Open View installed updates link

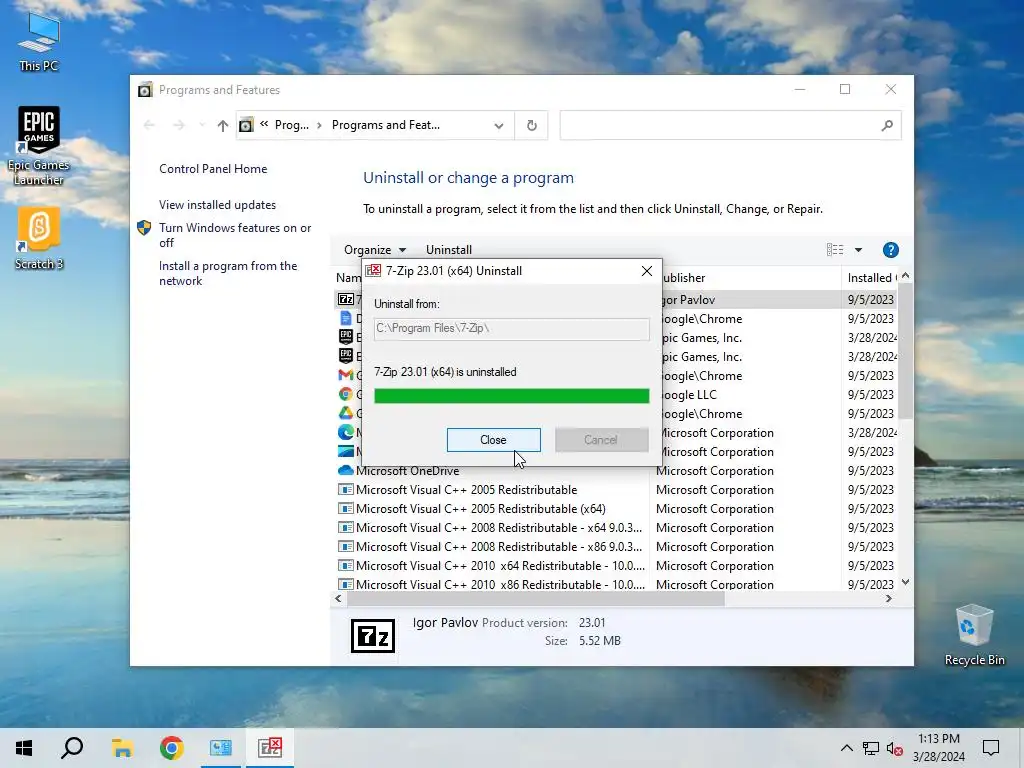coord(217,205)
